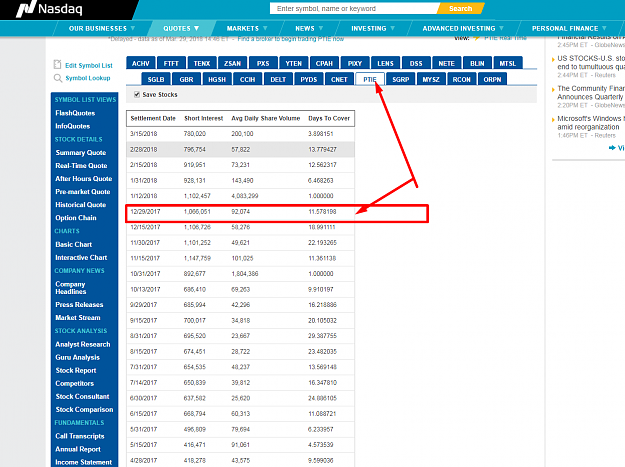Viewport: 625px width, 467px height.
Task: Click the 12/29/2017 settlement date cell
Action: tap(145, 212)
